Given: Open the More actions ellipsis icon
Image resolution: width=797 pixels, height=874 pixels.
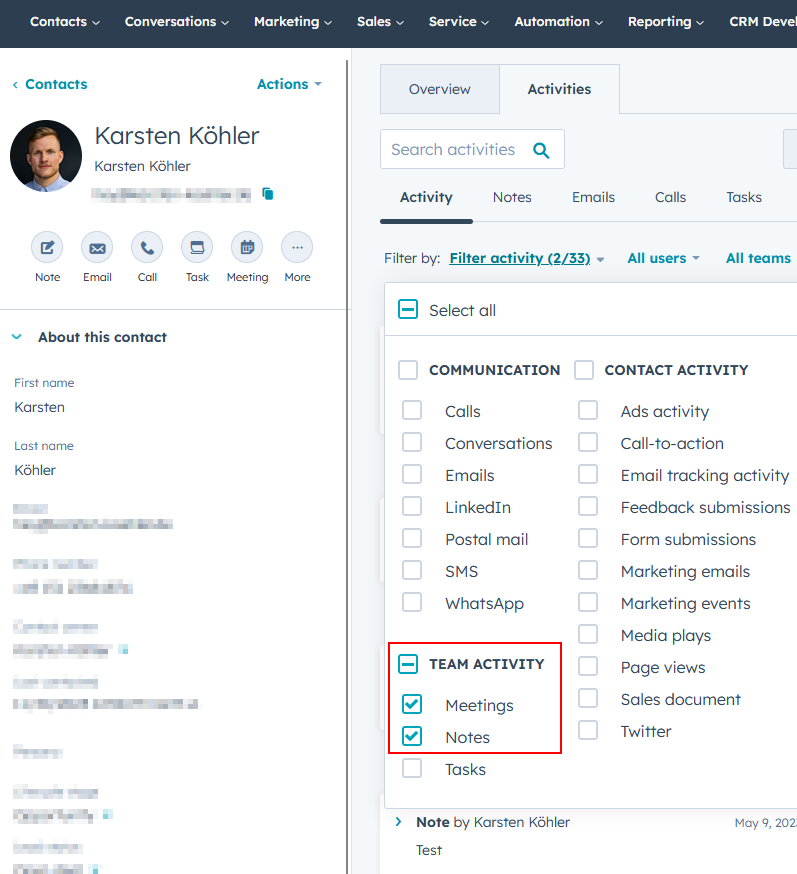Looking at the screenshot, I should click(x=297, y=247).
